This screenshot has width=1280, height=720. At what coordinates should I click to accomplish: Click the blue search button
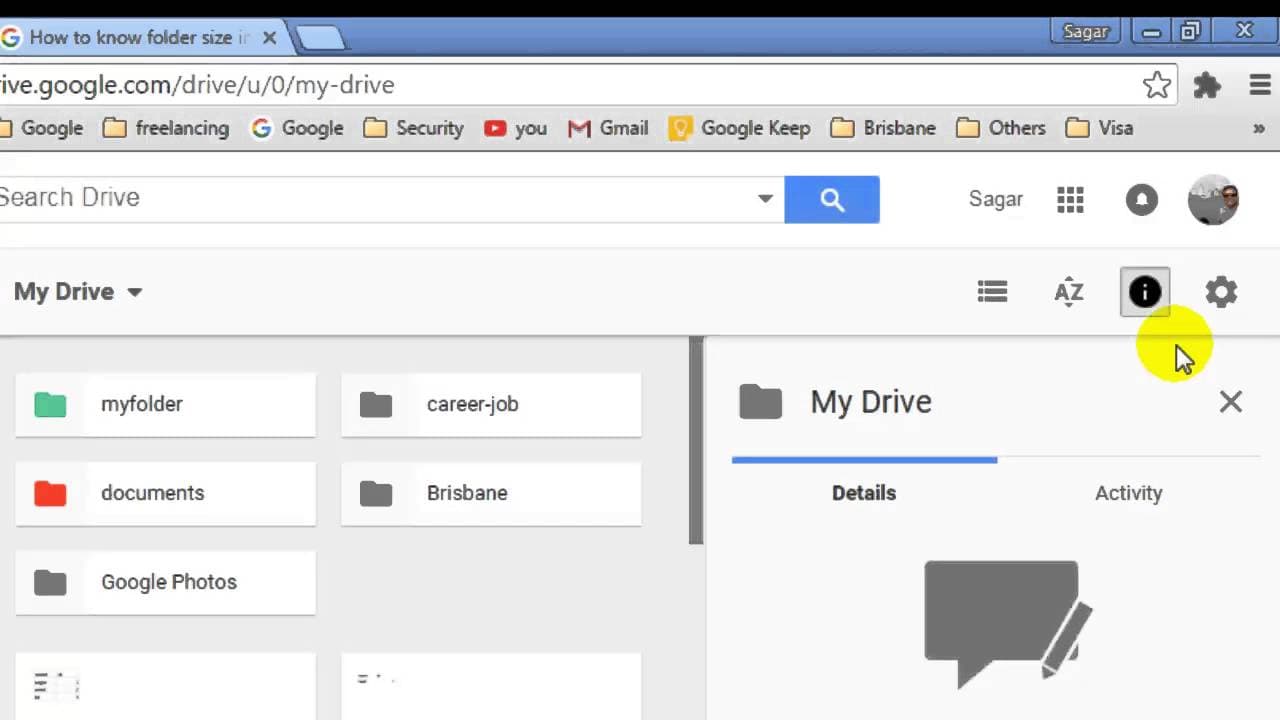(832, 199)
